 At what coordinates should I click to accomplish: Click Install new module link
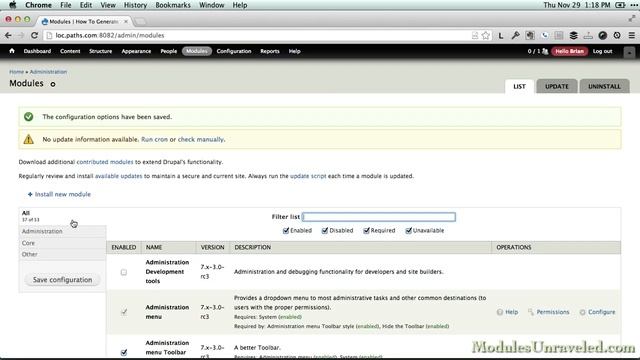pos(63,194)
